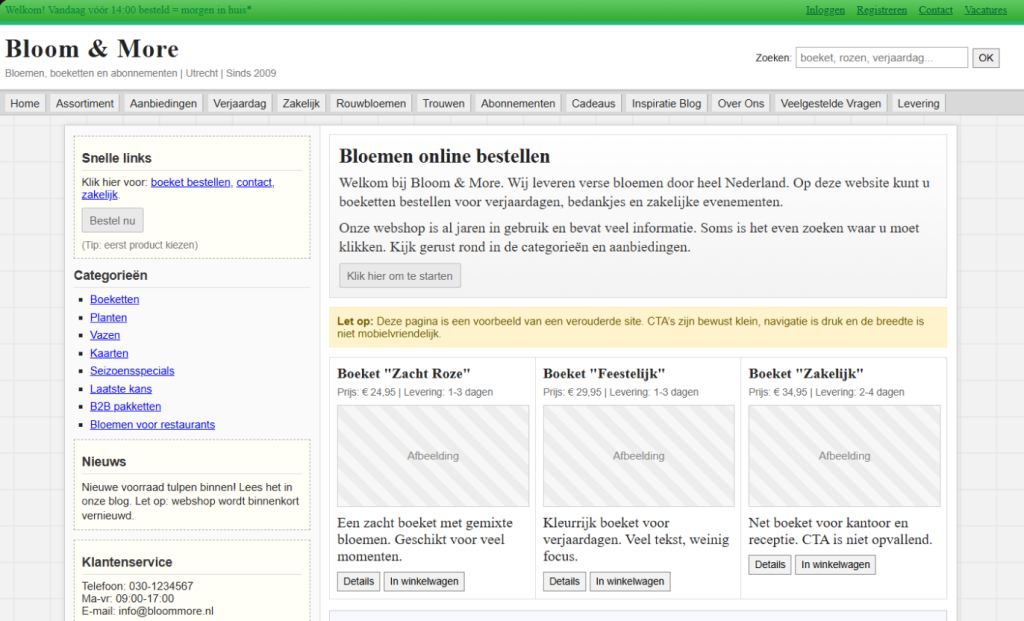Go to the Vacatures page link
1024x621 pixels.
985,10
